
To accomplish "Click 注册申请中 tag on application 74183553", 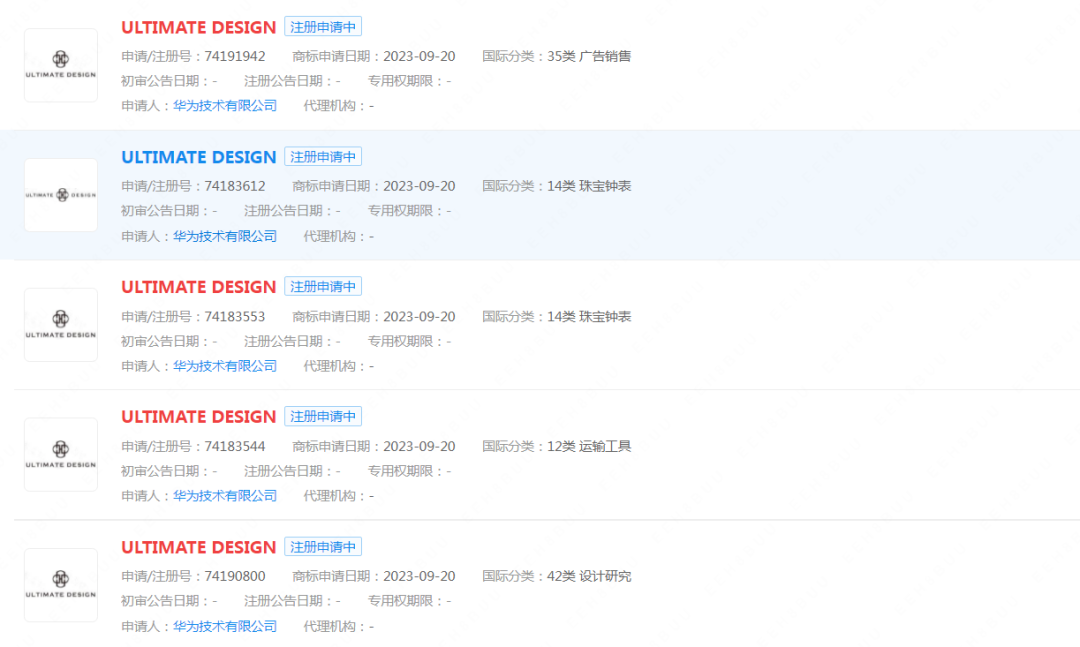I will click(x=323, y=286).
